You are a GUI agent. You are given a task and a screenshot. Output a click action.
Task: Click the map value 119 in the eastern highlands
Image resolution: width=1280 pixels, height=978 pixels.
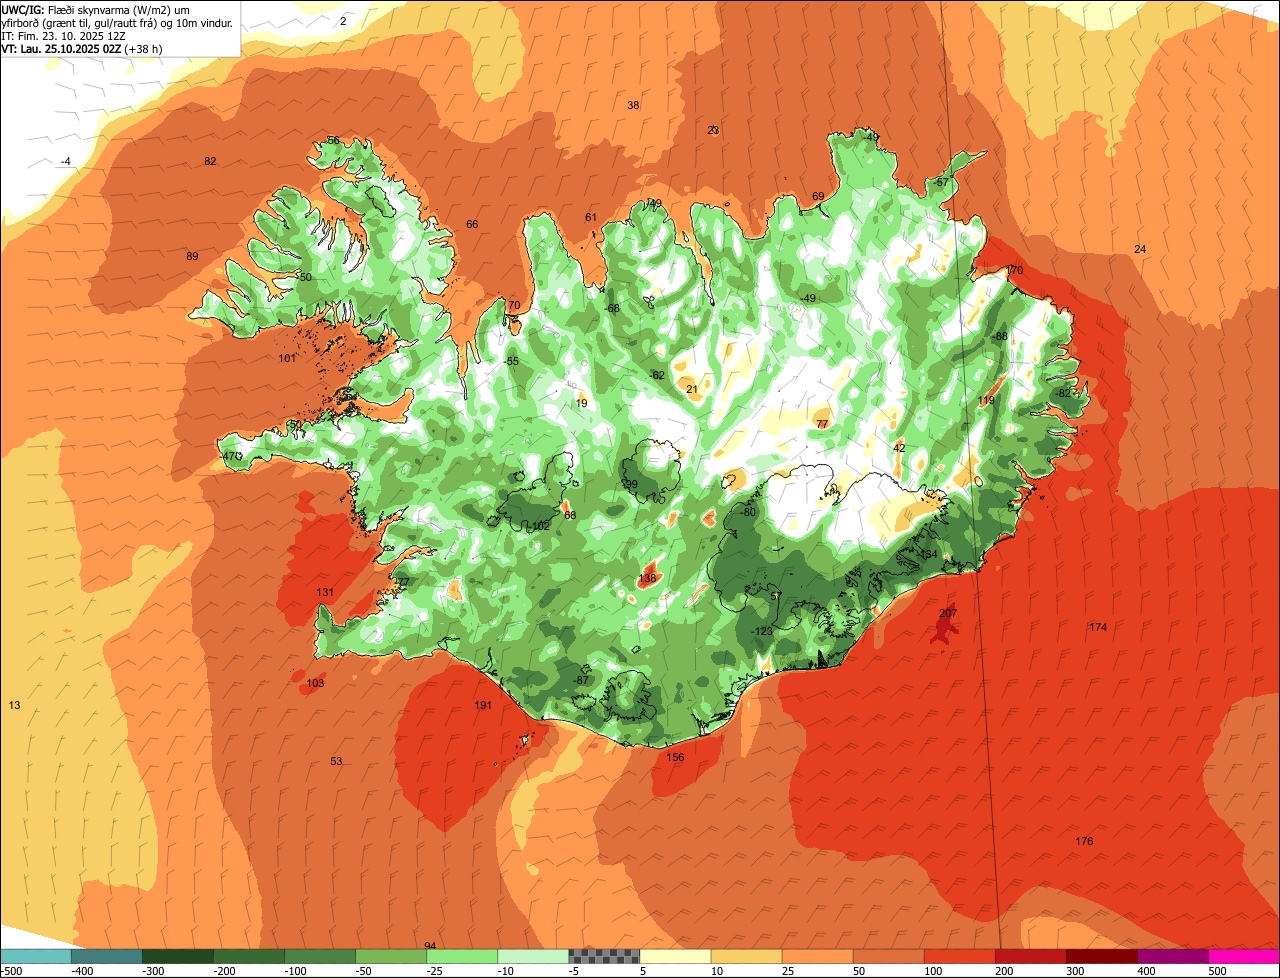click(x=986, y=400)
